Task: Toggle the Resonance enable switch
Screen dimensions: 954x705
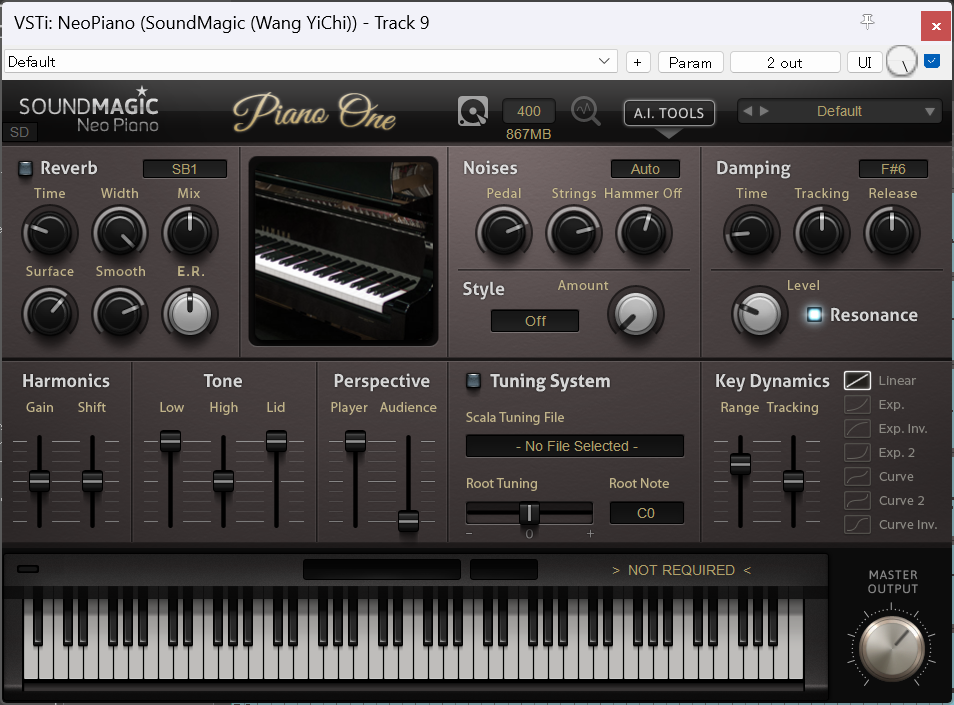Action: coord(814,314)
